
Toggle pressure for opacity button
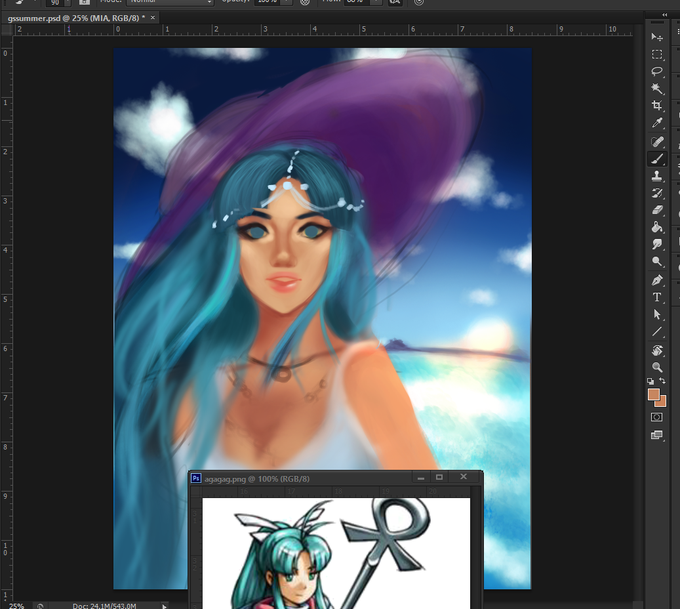(x=305, y=2)
